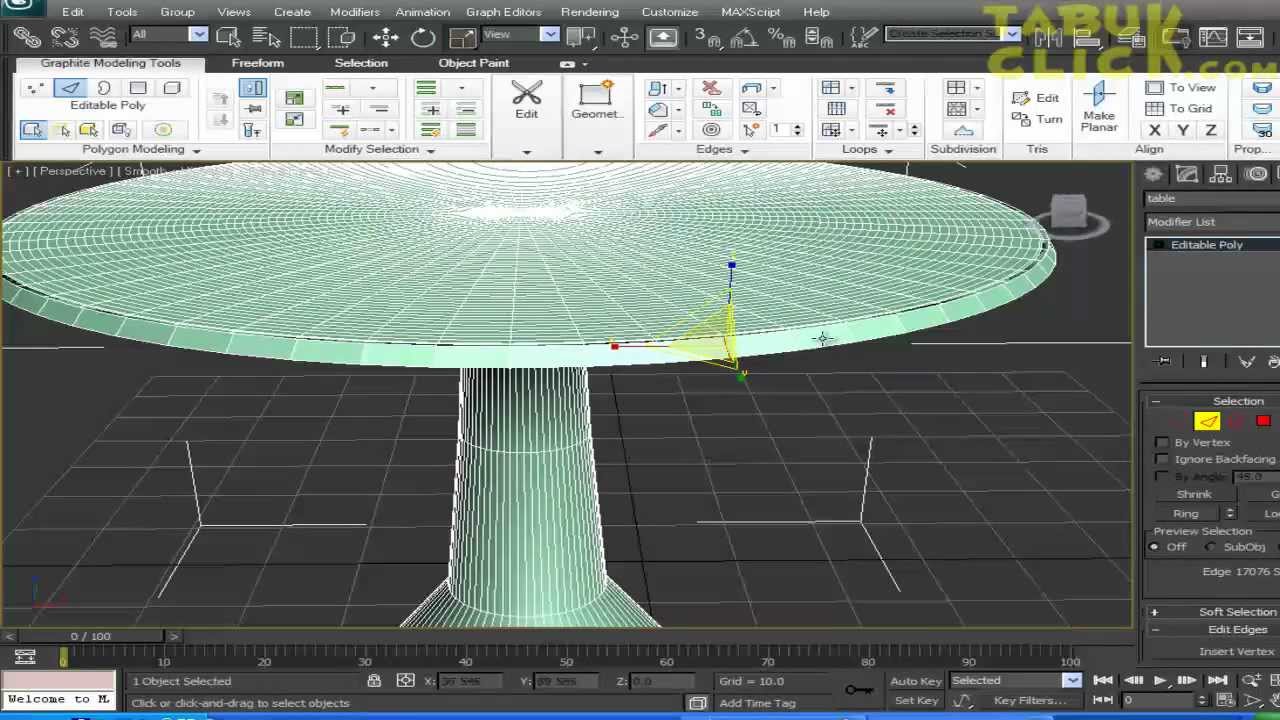
Task: Enable By Angle checkbox
Action: coord(1162,476)
